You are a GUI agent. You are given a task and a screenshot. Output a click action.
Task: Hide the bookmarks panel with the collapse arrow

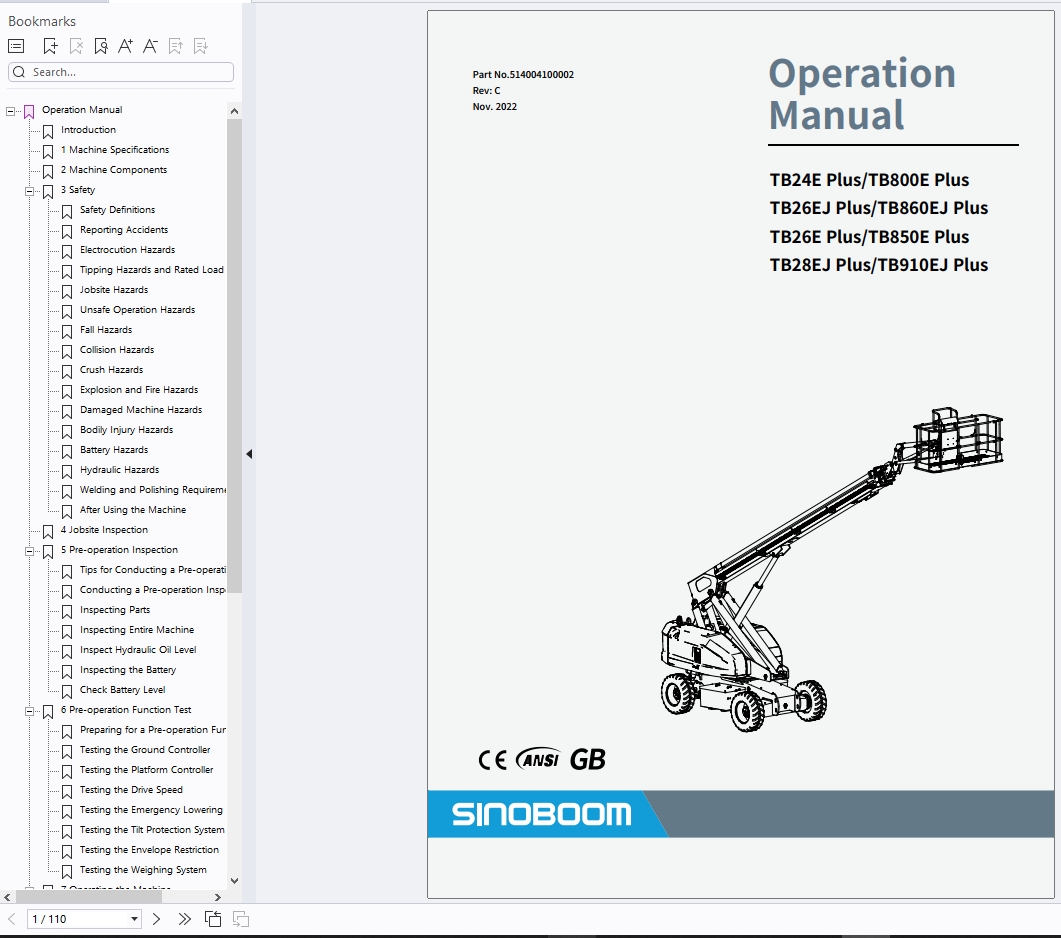pos(249,454)
